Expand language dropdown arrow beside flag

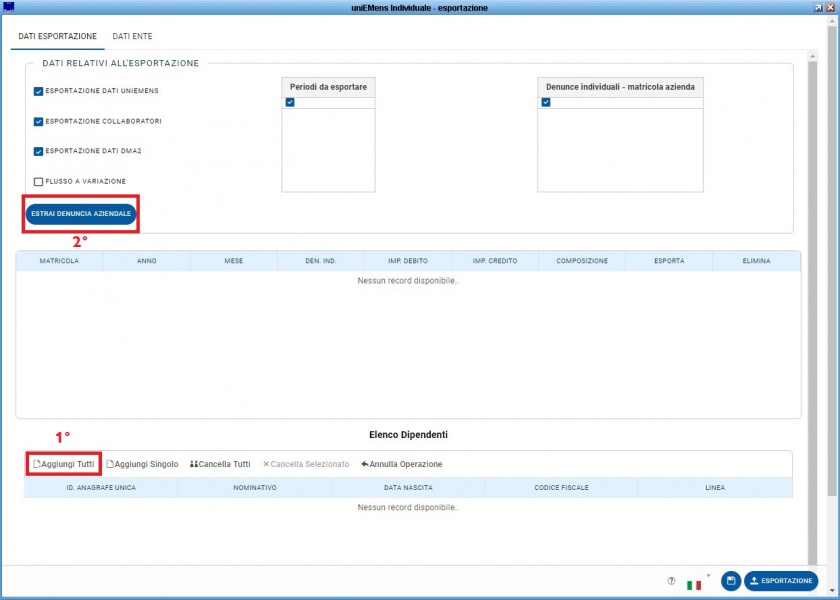(x=708, y=576)
